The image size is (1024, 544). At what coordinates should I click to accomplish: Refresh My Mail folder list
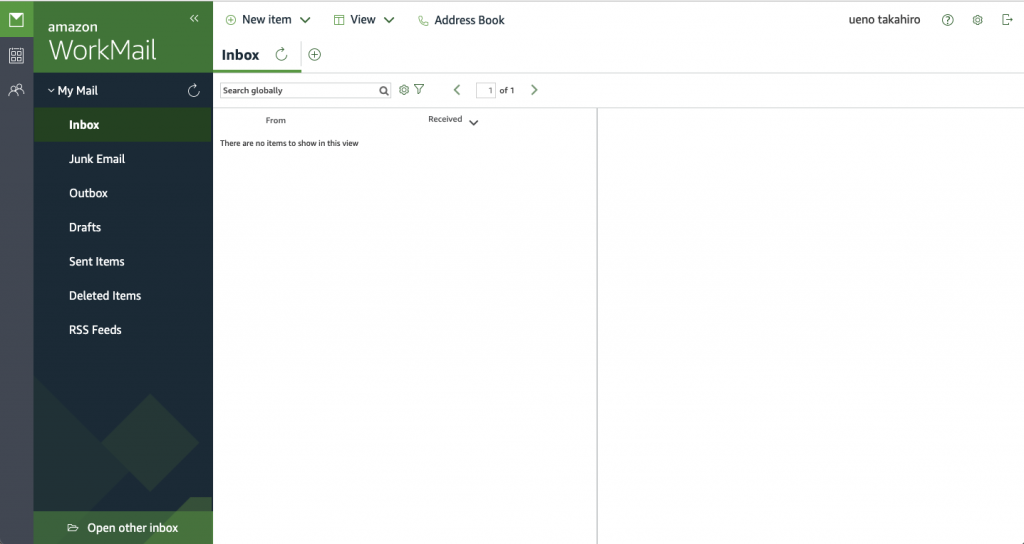pos(194,91)
